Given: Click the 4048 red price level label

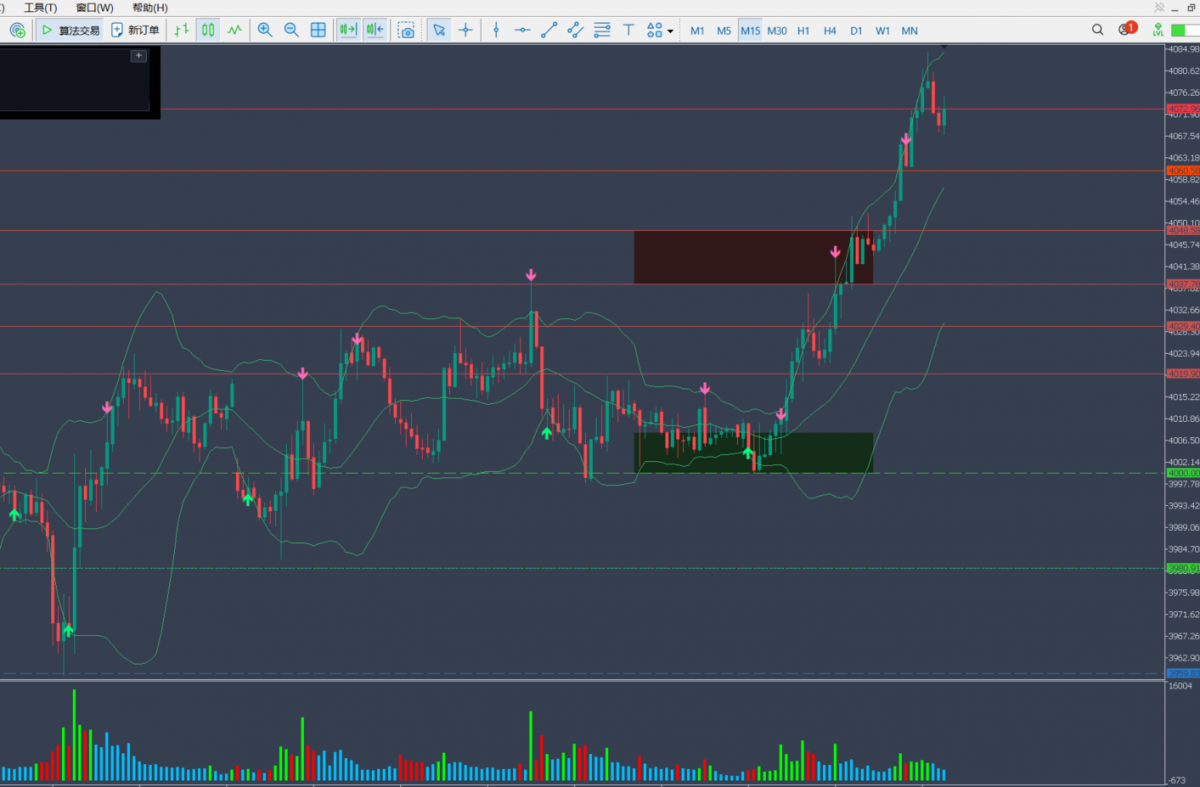Looking at the screenshot, I should coord(1183,231).
